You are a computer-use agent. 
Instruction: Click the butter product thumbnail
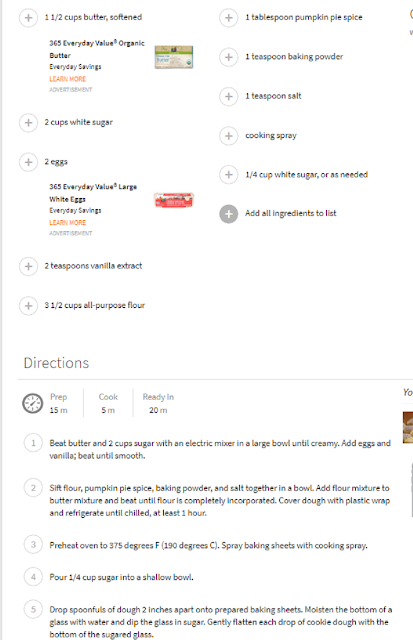[x=174, y=57]
